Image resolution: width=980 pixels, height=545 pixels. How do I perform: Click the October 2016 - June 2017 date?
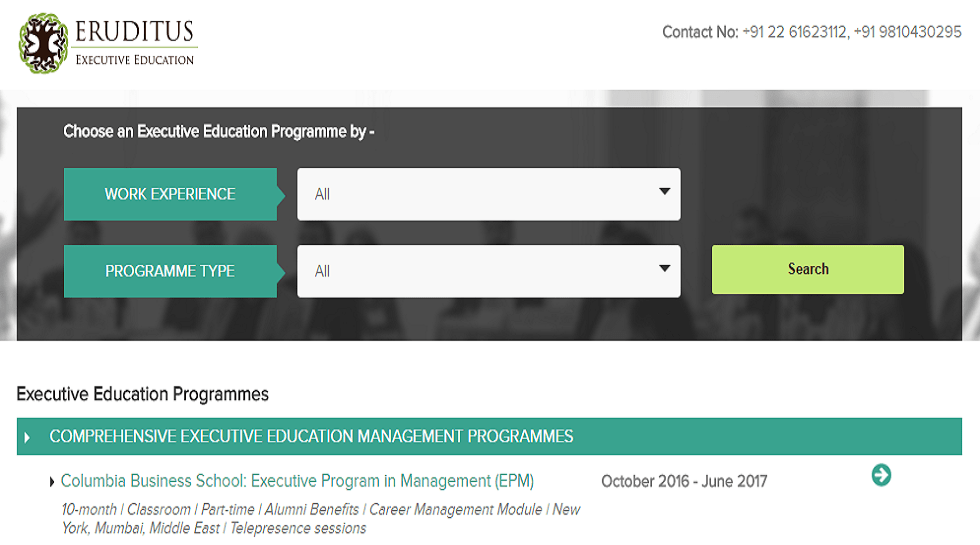coord(684,481)
